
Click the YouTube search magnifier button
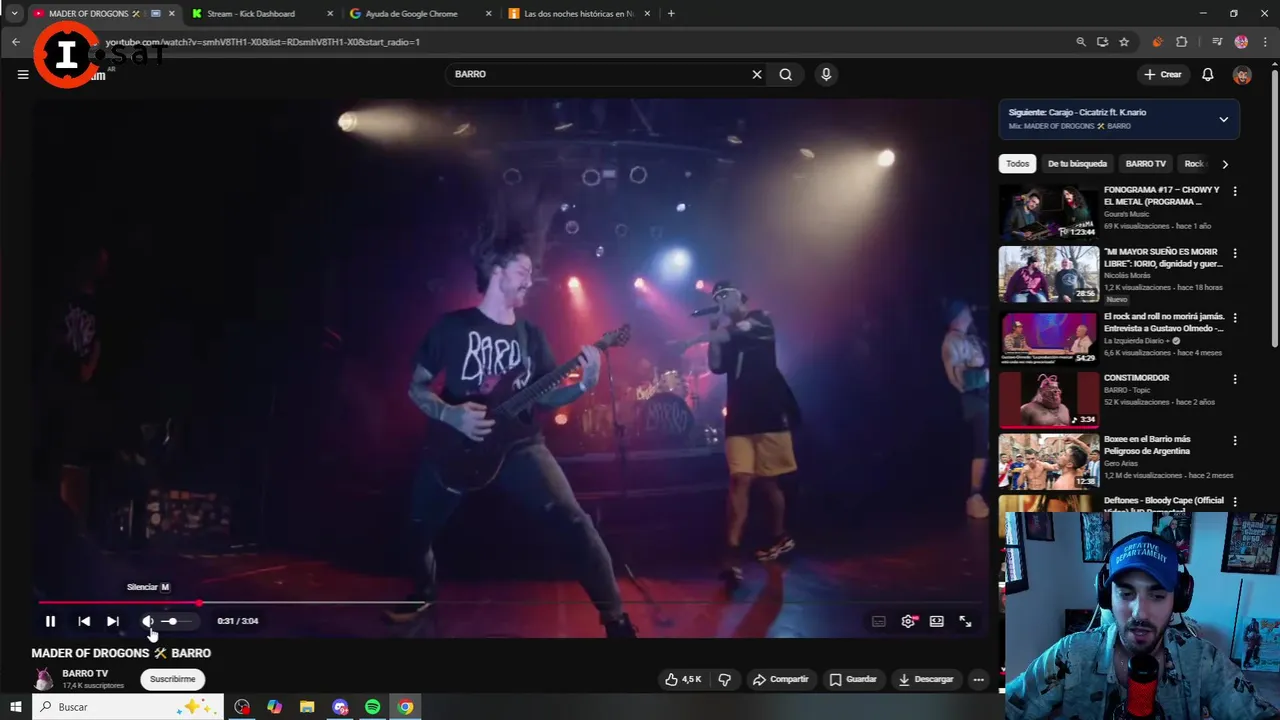click(786, 74)
